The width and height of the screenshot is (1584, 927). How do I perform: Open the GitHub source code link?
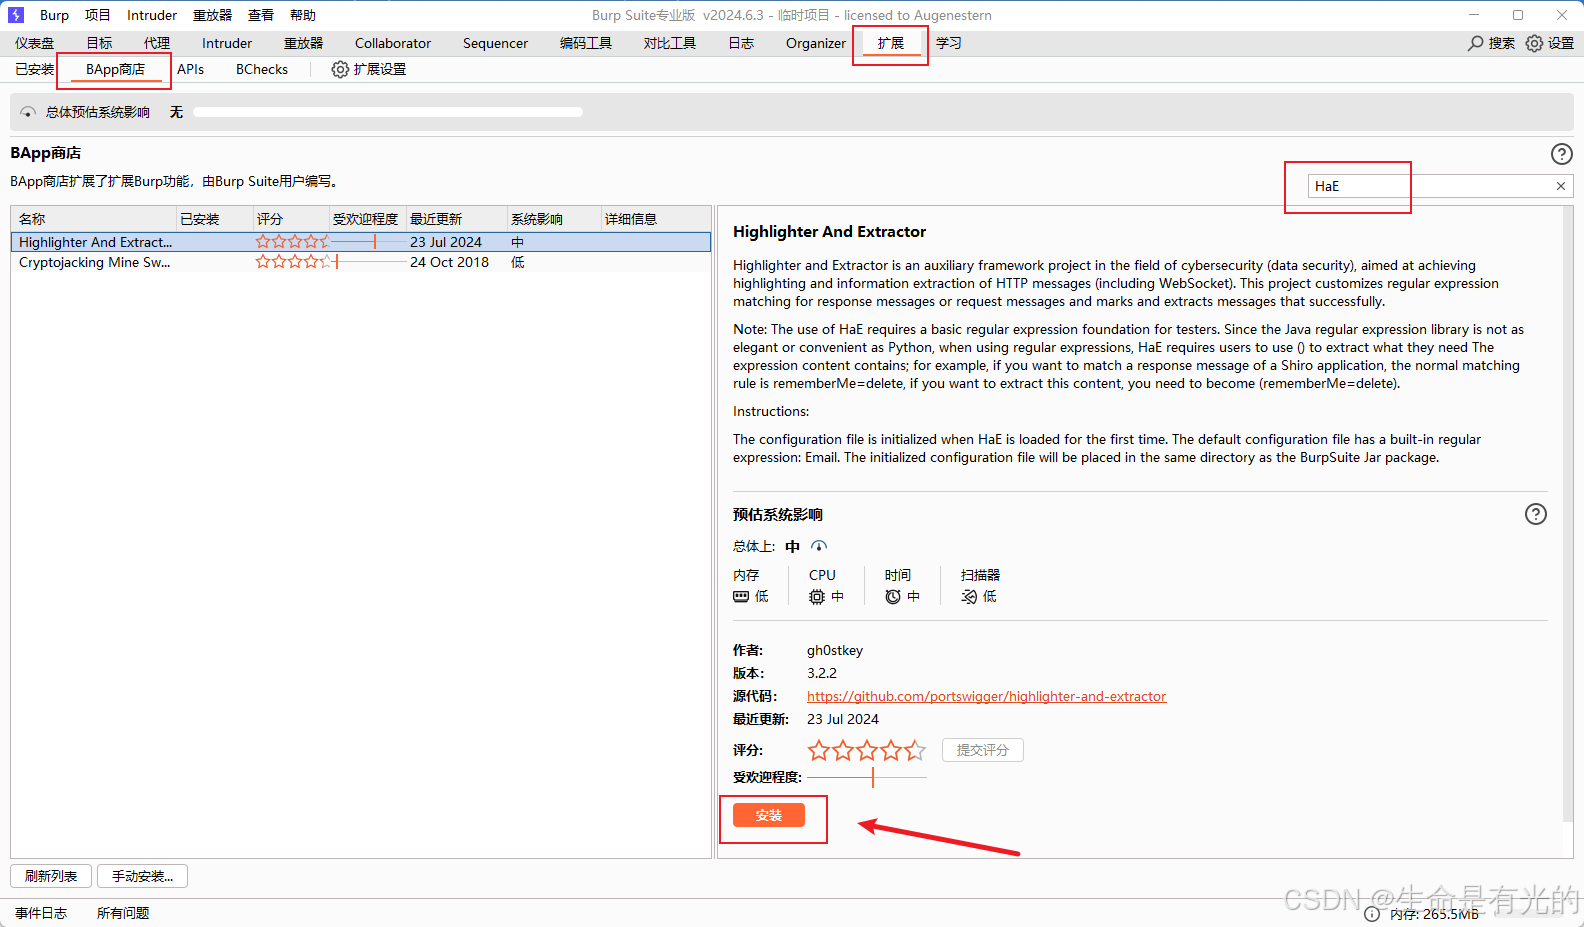986,696
